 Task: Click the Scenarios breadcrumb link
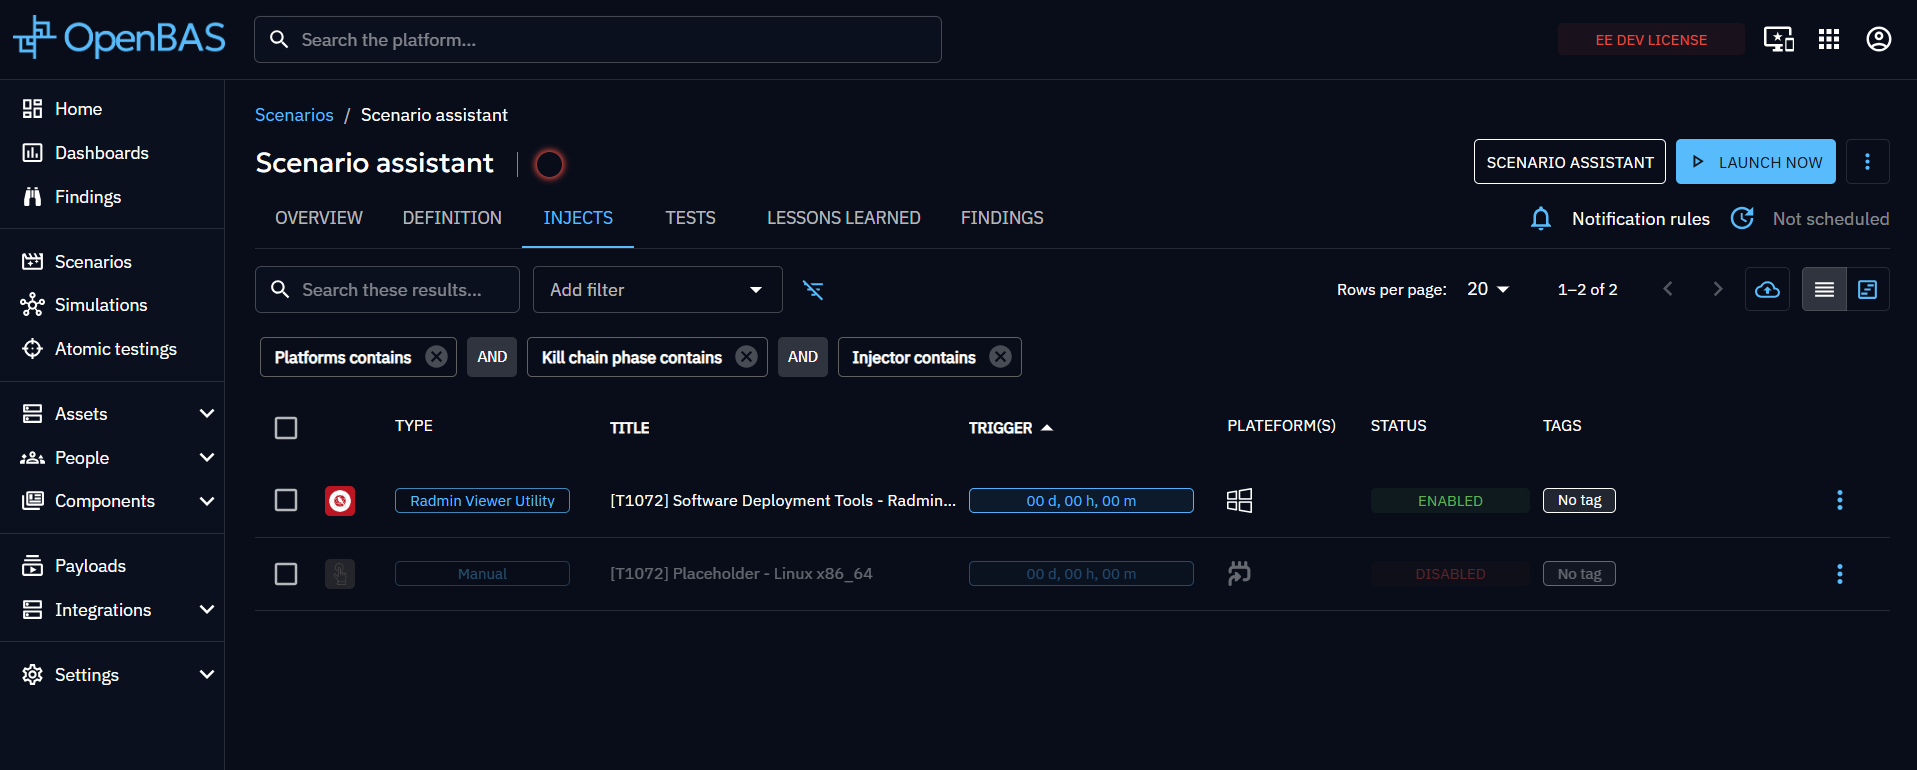[x=294, y=115]
